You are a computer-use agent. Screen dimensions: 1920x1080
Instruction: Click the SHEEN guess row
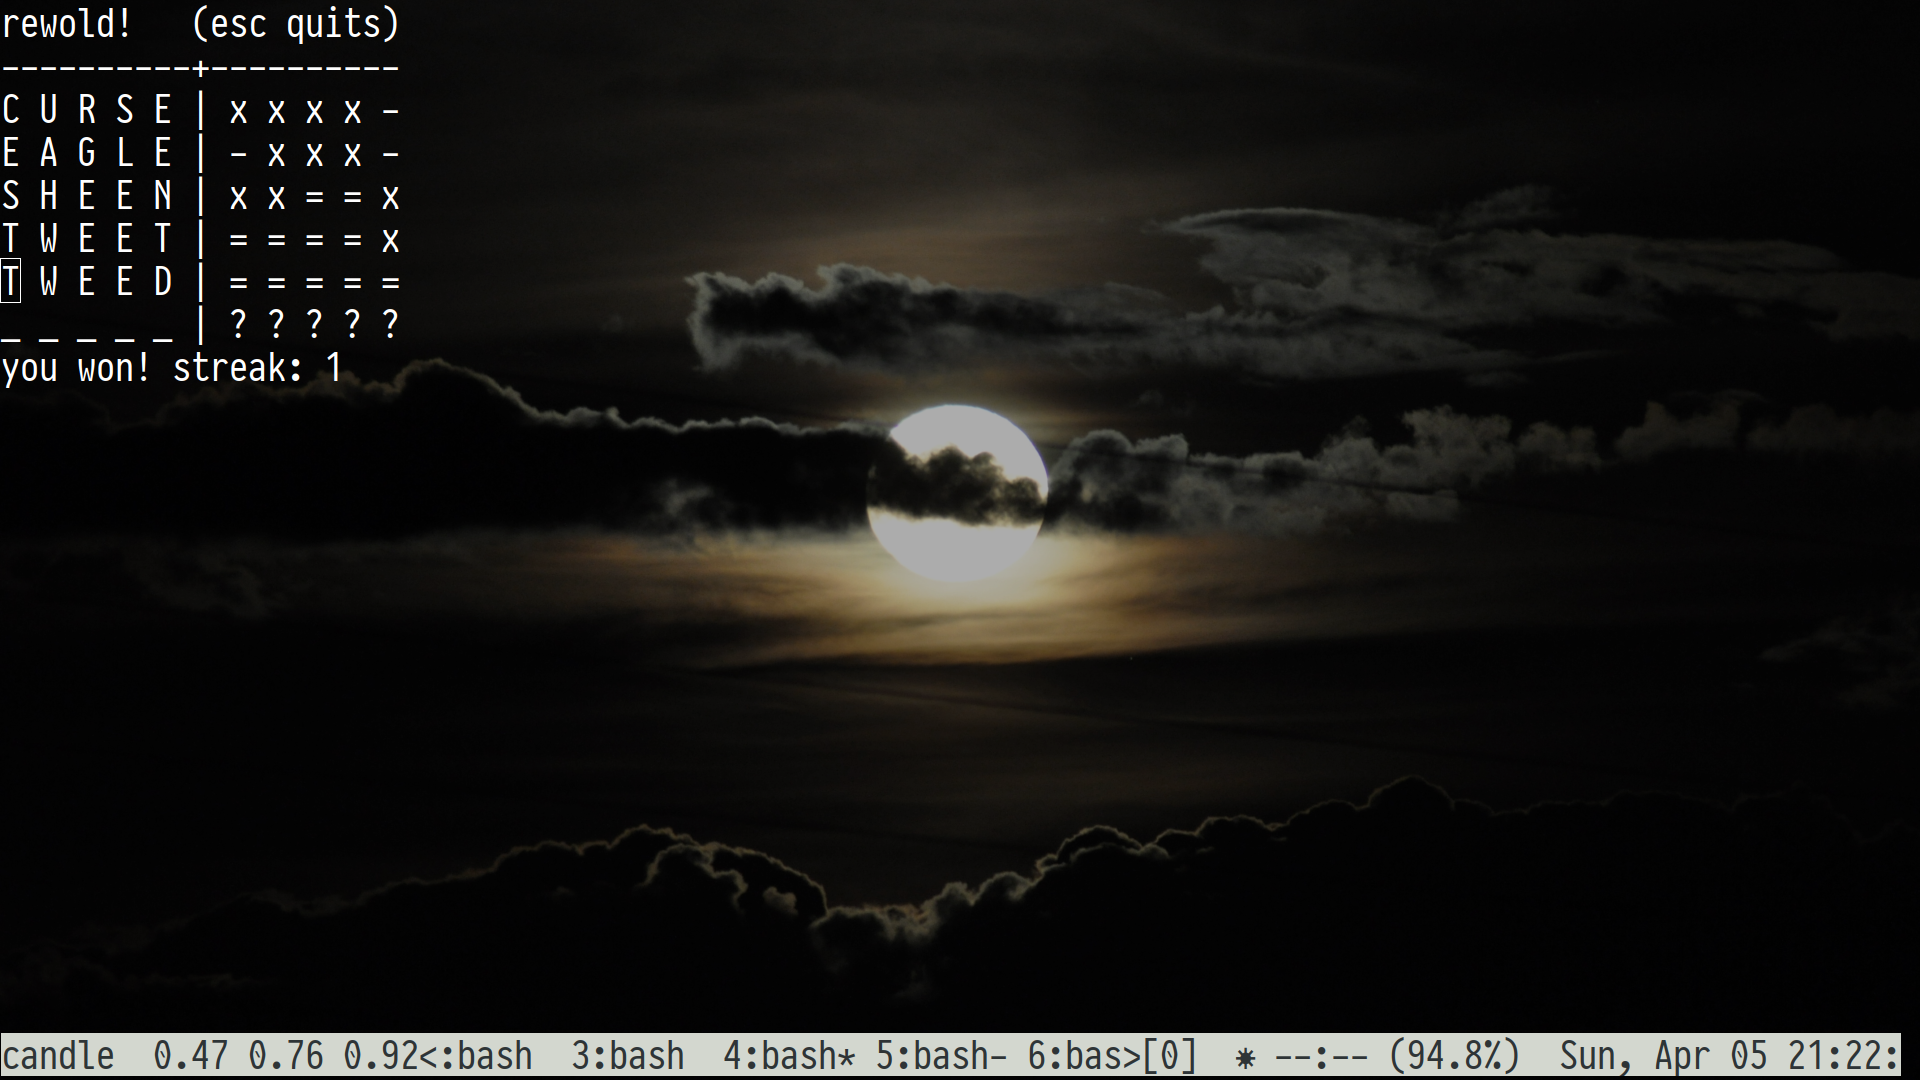[87, 196]
